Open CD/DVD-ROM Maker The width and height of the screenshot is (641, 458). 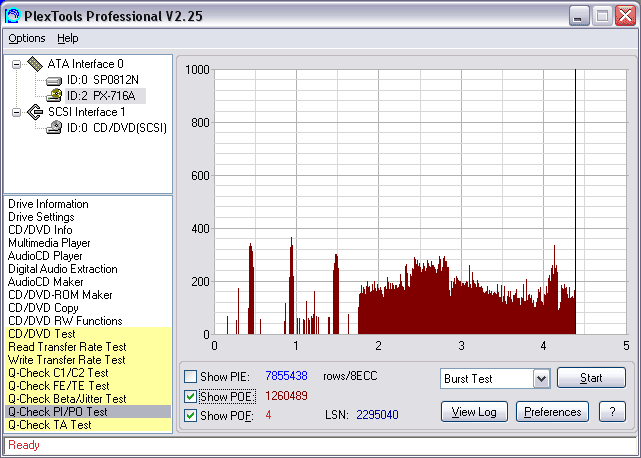60,295
